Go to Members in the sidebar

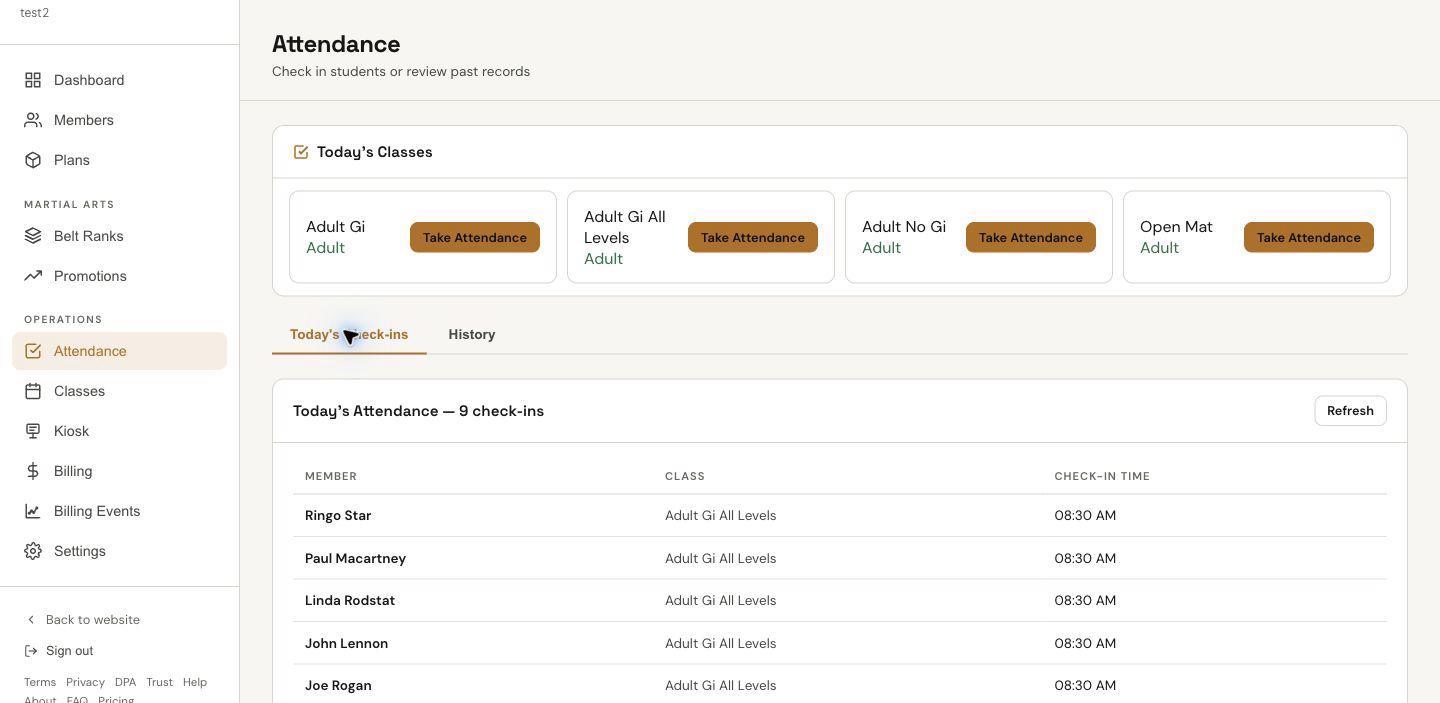point(119,120)
